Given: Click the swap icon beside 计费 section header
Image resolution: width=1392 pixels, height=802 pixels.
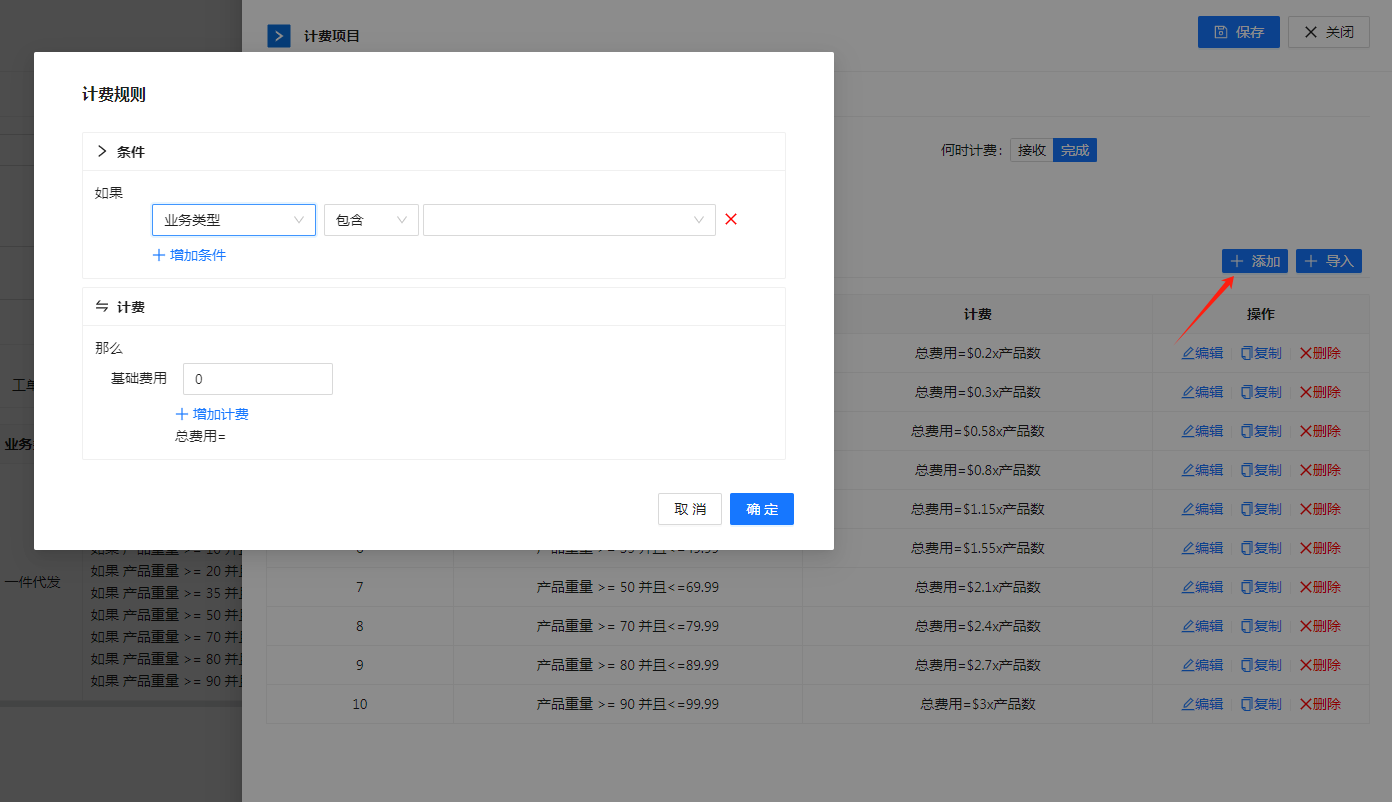Looking at the screenshot, I should click(x=102, y=307).
